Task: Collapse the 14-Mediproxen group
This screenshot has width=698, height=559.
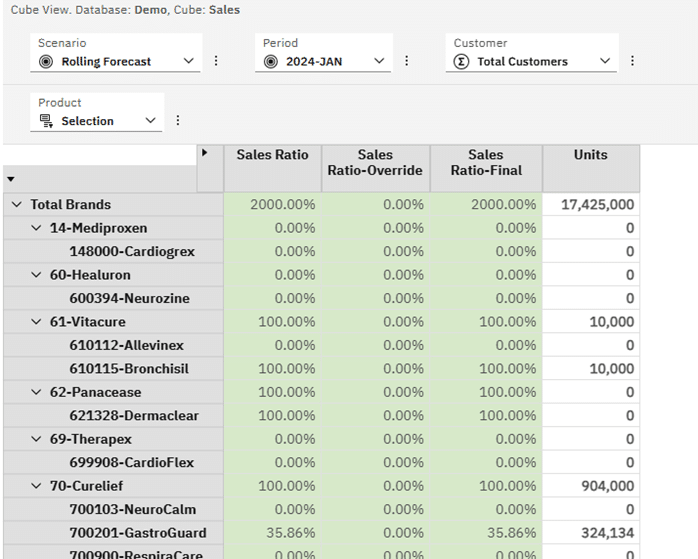Action: 36,228
